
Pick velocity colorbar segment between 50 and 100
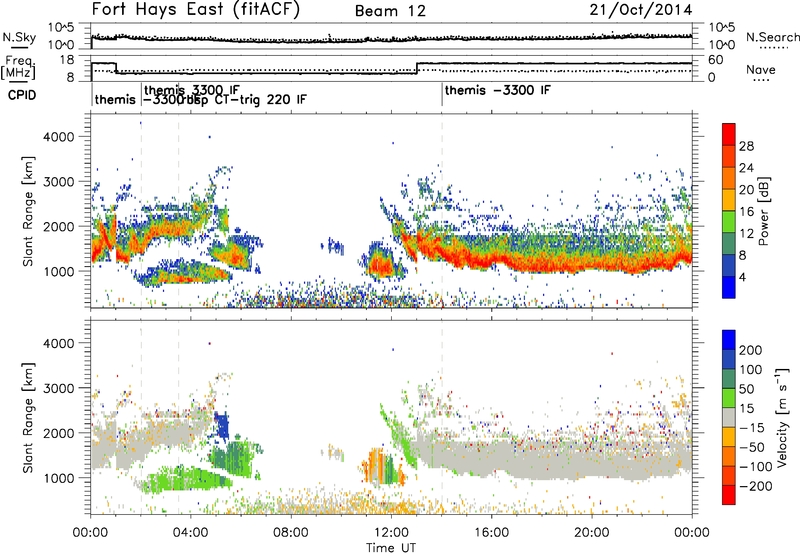(x=729, y=379)
